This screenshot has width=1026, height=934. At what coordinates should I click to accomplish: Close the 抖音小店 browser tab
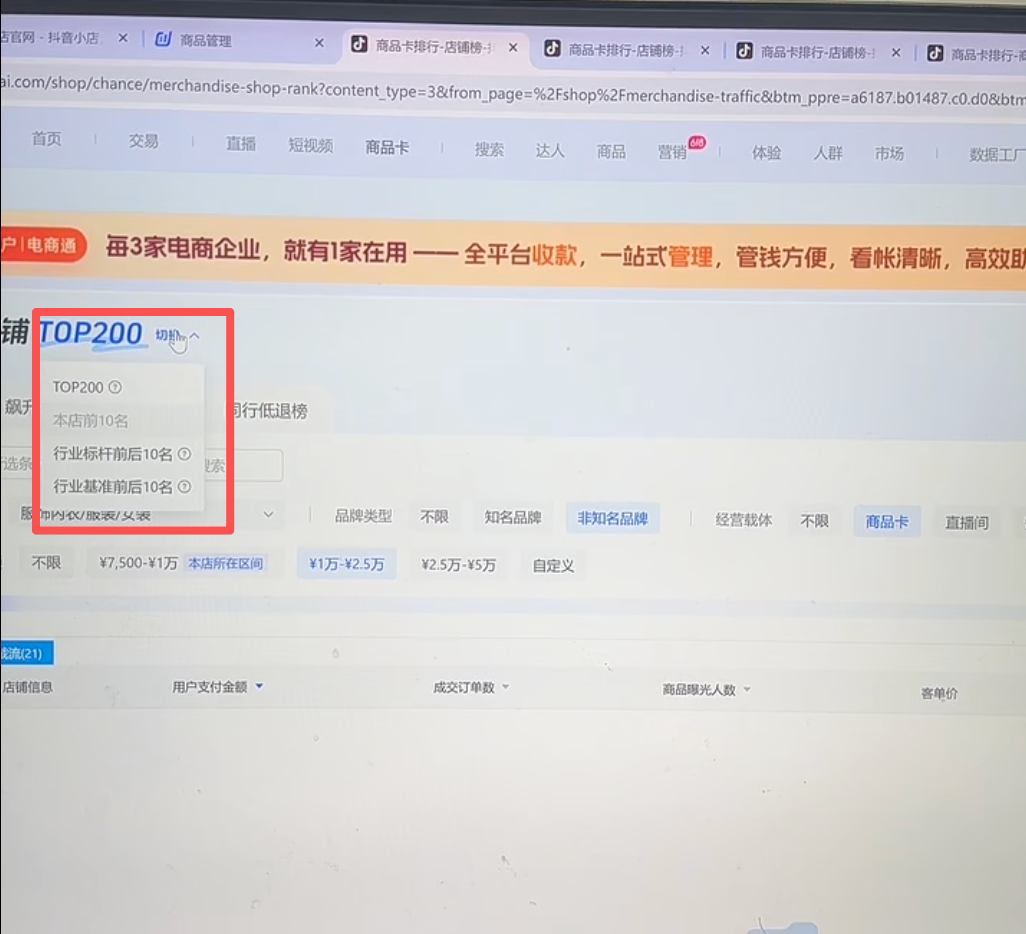pyautogui.click(x=123, y=38)
